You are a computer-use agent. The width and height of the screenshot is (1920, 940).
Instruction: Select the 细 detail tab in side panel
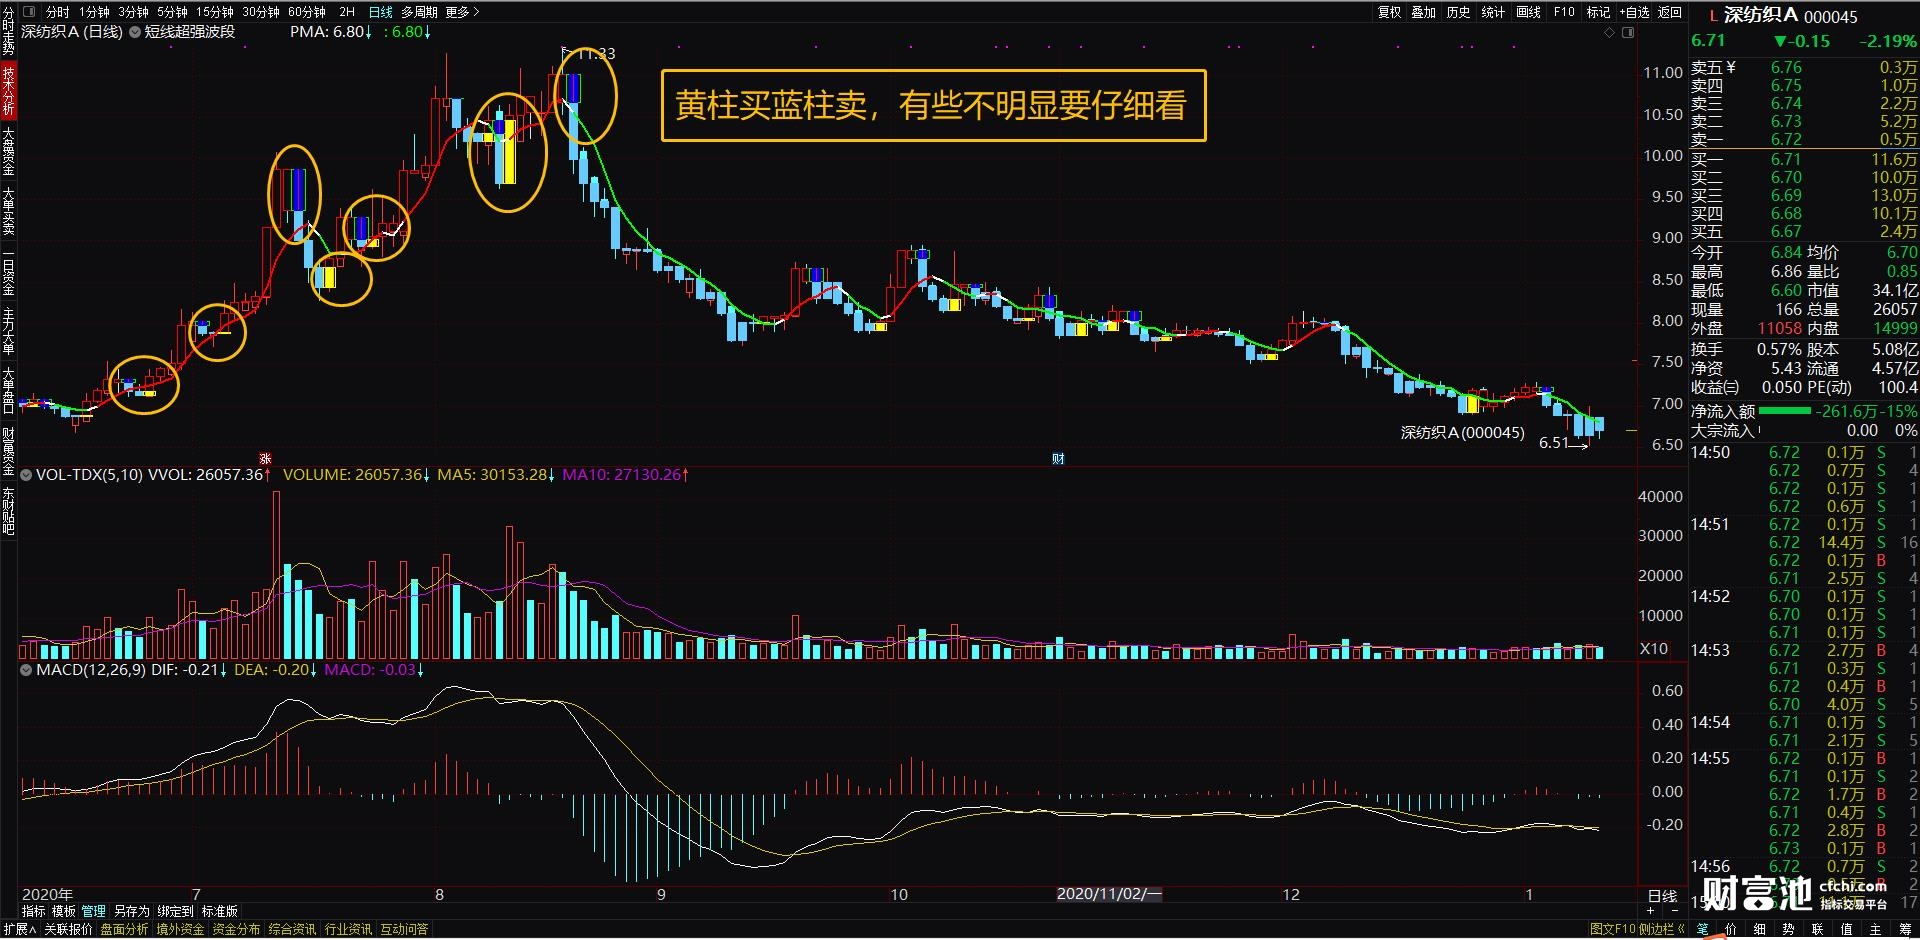[x=1759, y=929]
